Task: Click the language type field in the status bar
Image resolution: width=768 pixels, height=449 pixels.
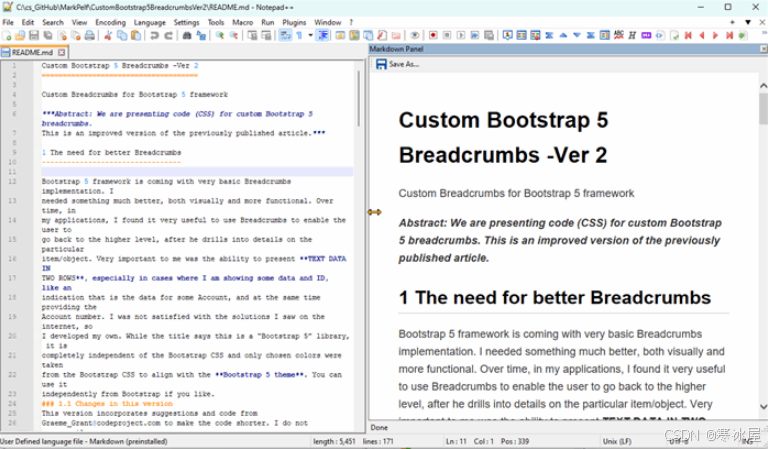Action: click(x=84, y=441)
